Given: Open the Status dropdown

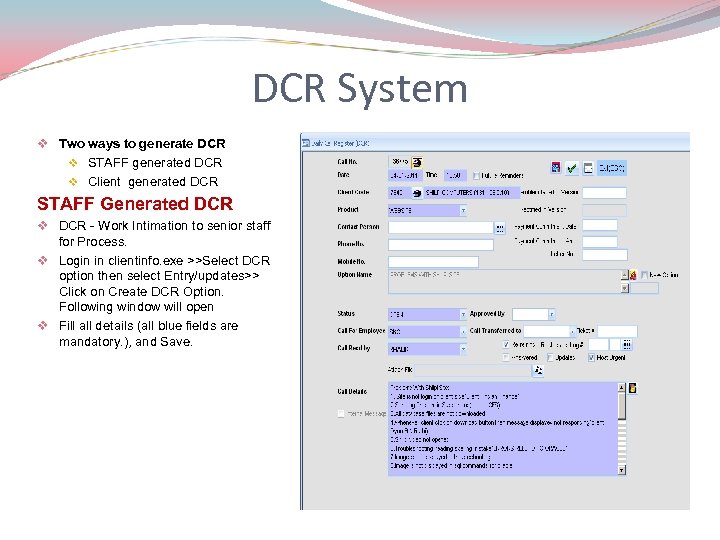Looking at the screenshot, I should (463, 315).
